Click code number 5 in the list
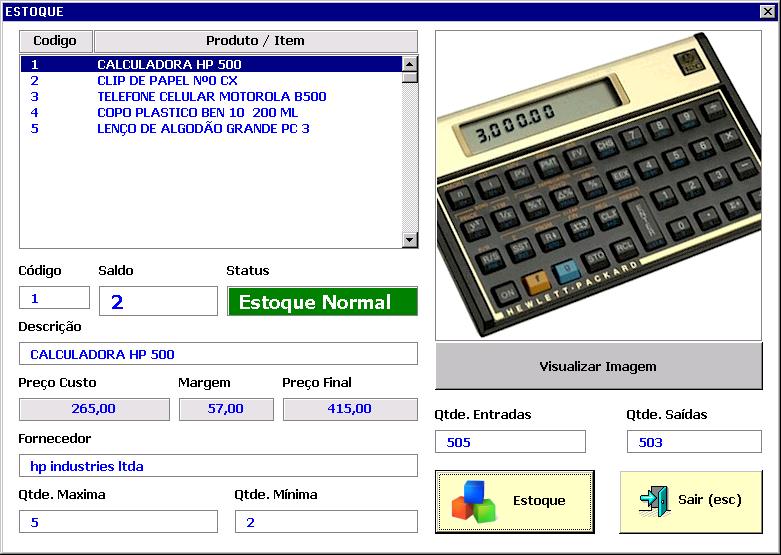The image size is (781, 555). 34,129
